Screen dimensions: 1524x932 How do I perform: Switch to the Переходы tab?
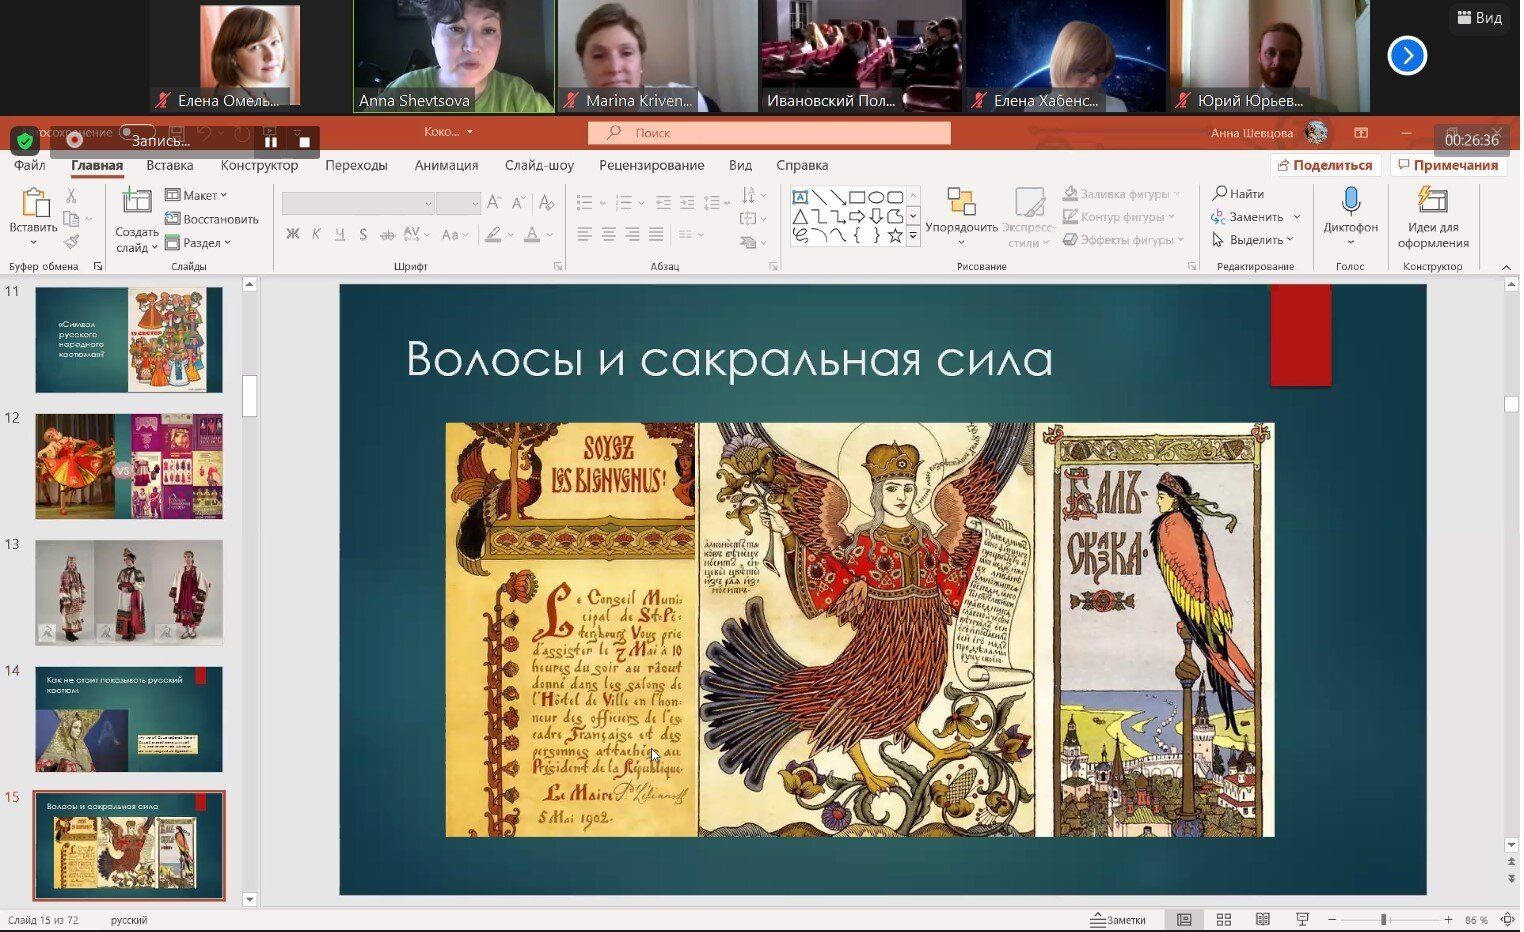click(x=356, y=165)
